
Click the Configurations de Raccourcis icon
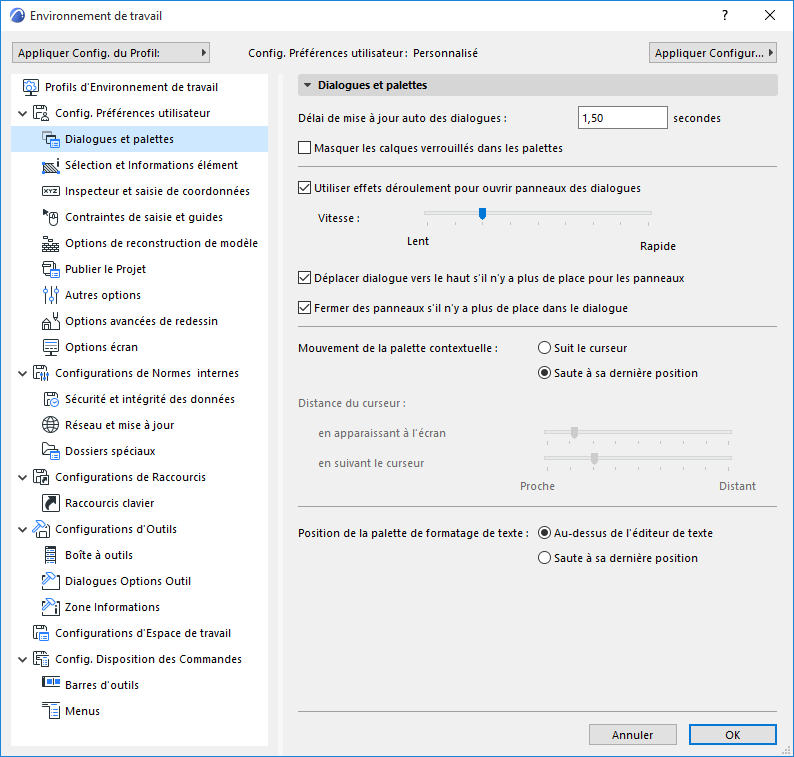click(41, 477)
